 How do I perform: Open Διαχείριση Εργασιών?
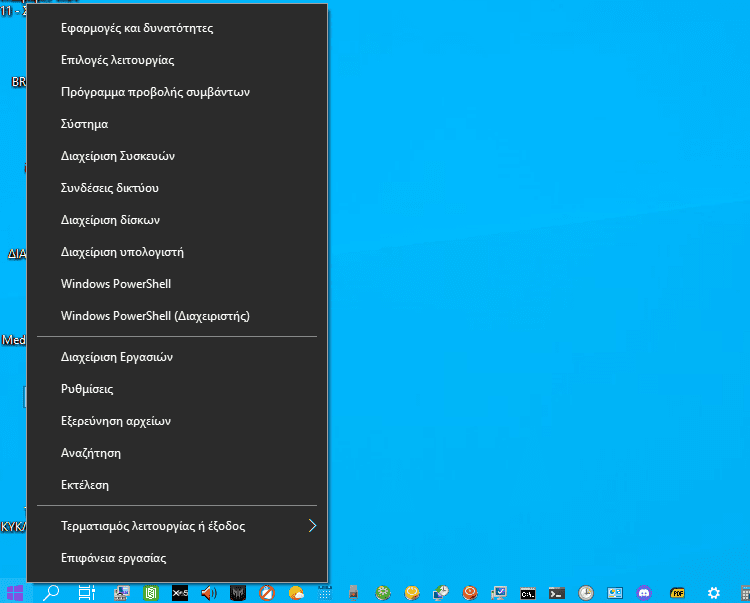point(117,357)
